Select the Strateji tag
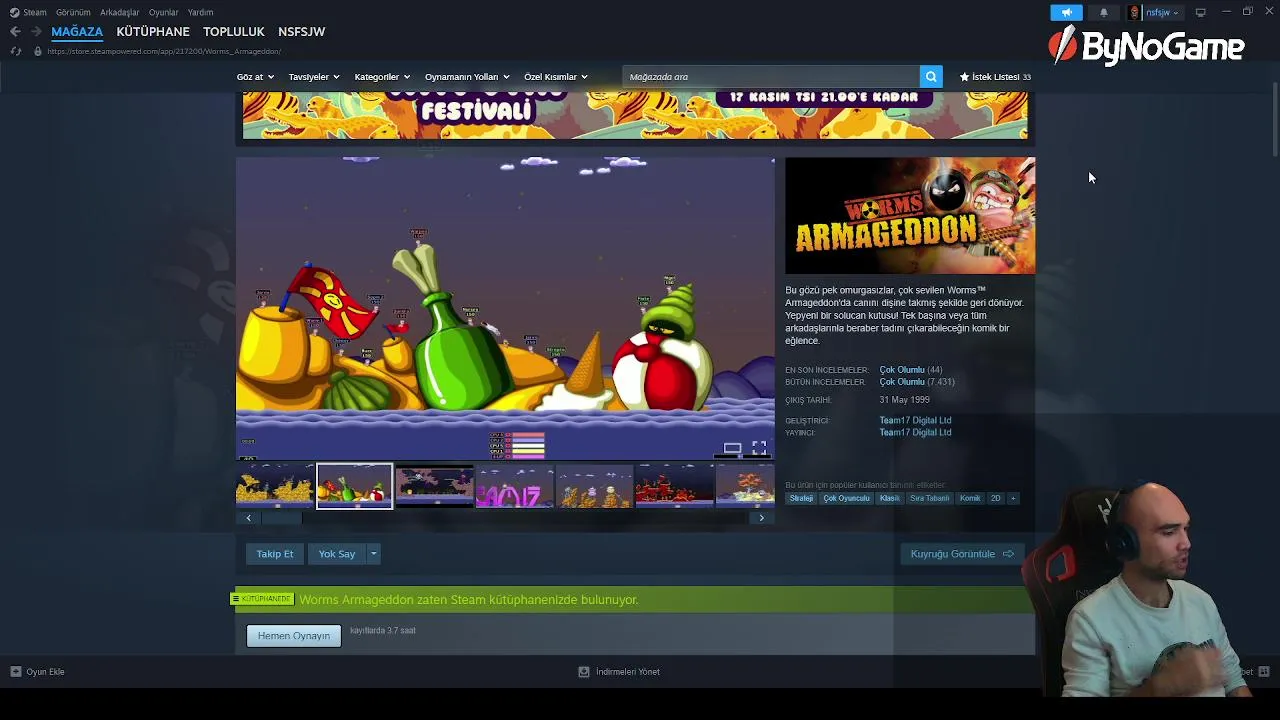 [801, 498]
